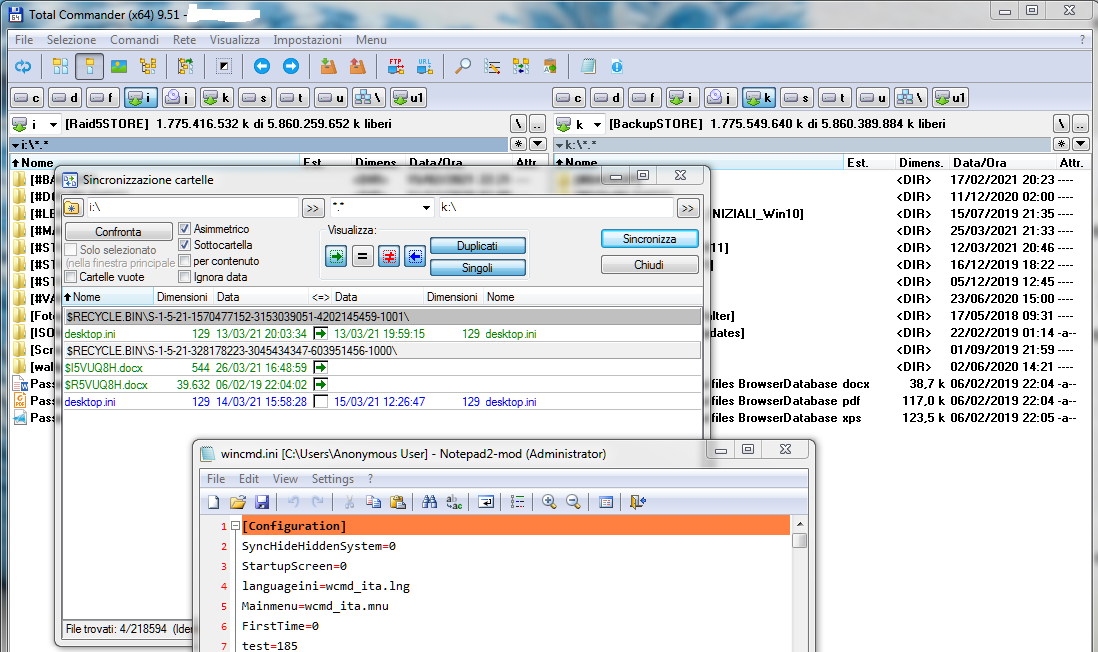Click the multi-rename tool icon

492,67
